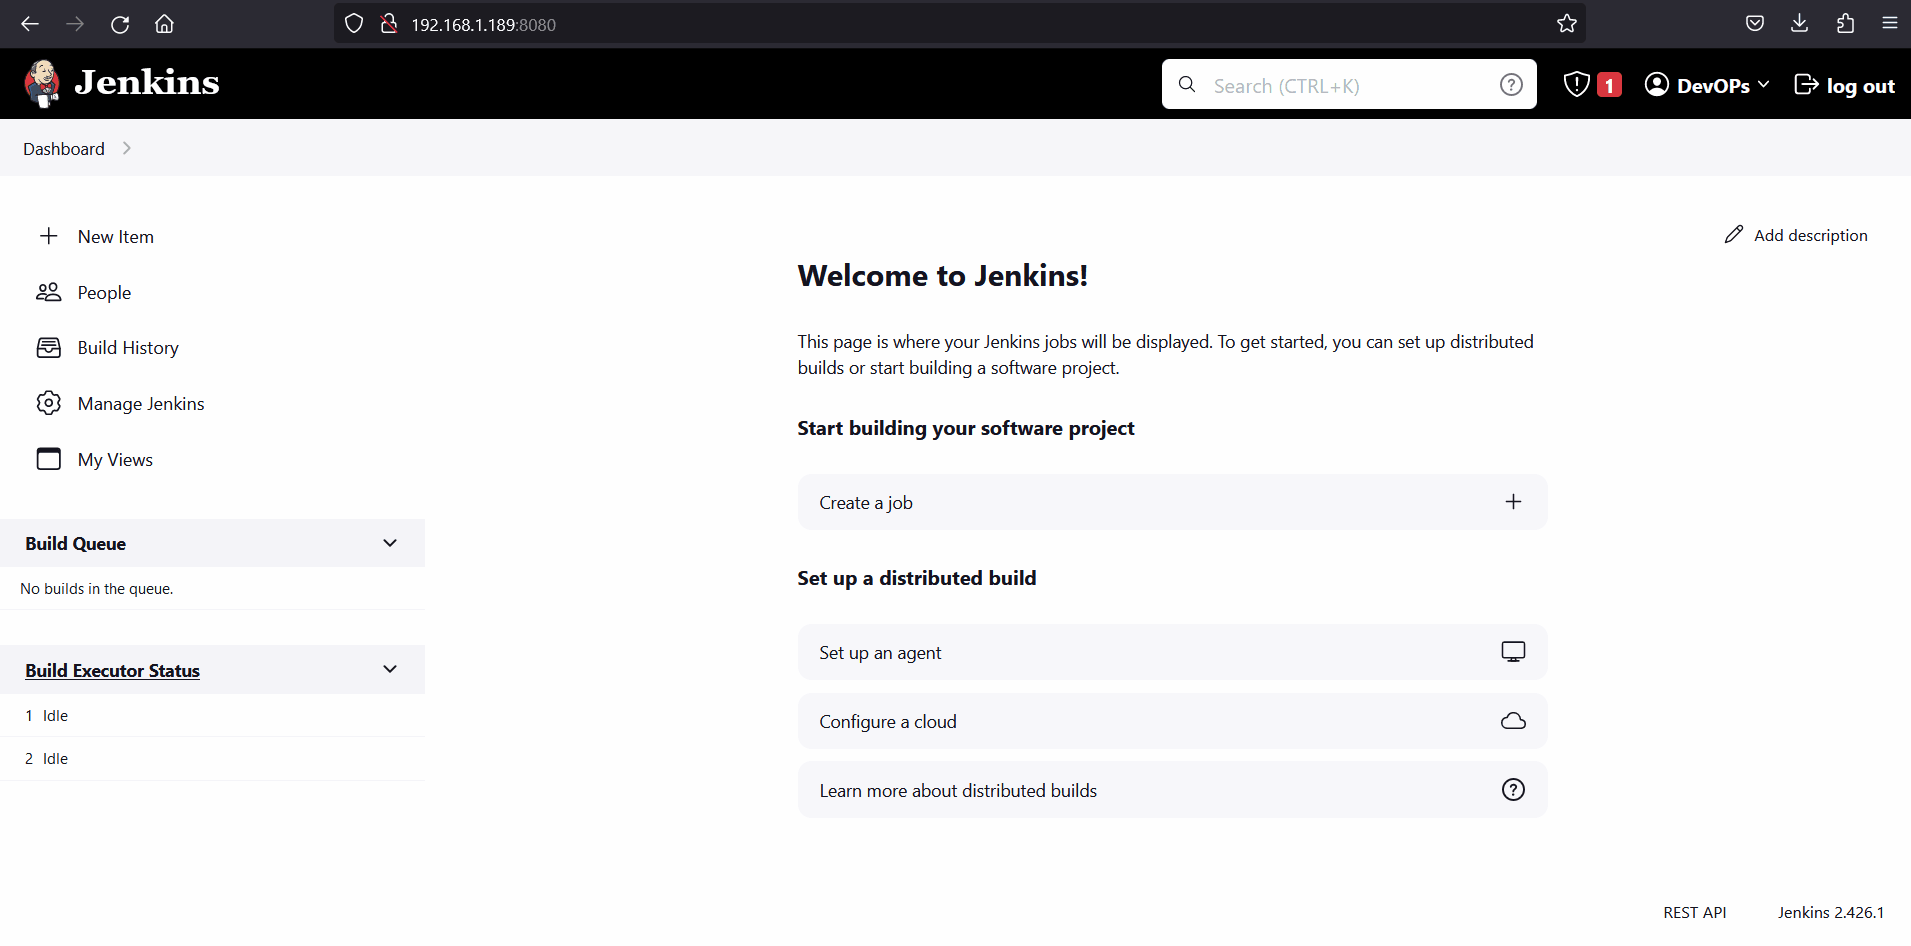
Task: Click the 'Welcome to Jenkins!' heading
Action: point(943,276)
